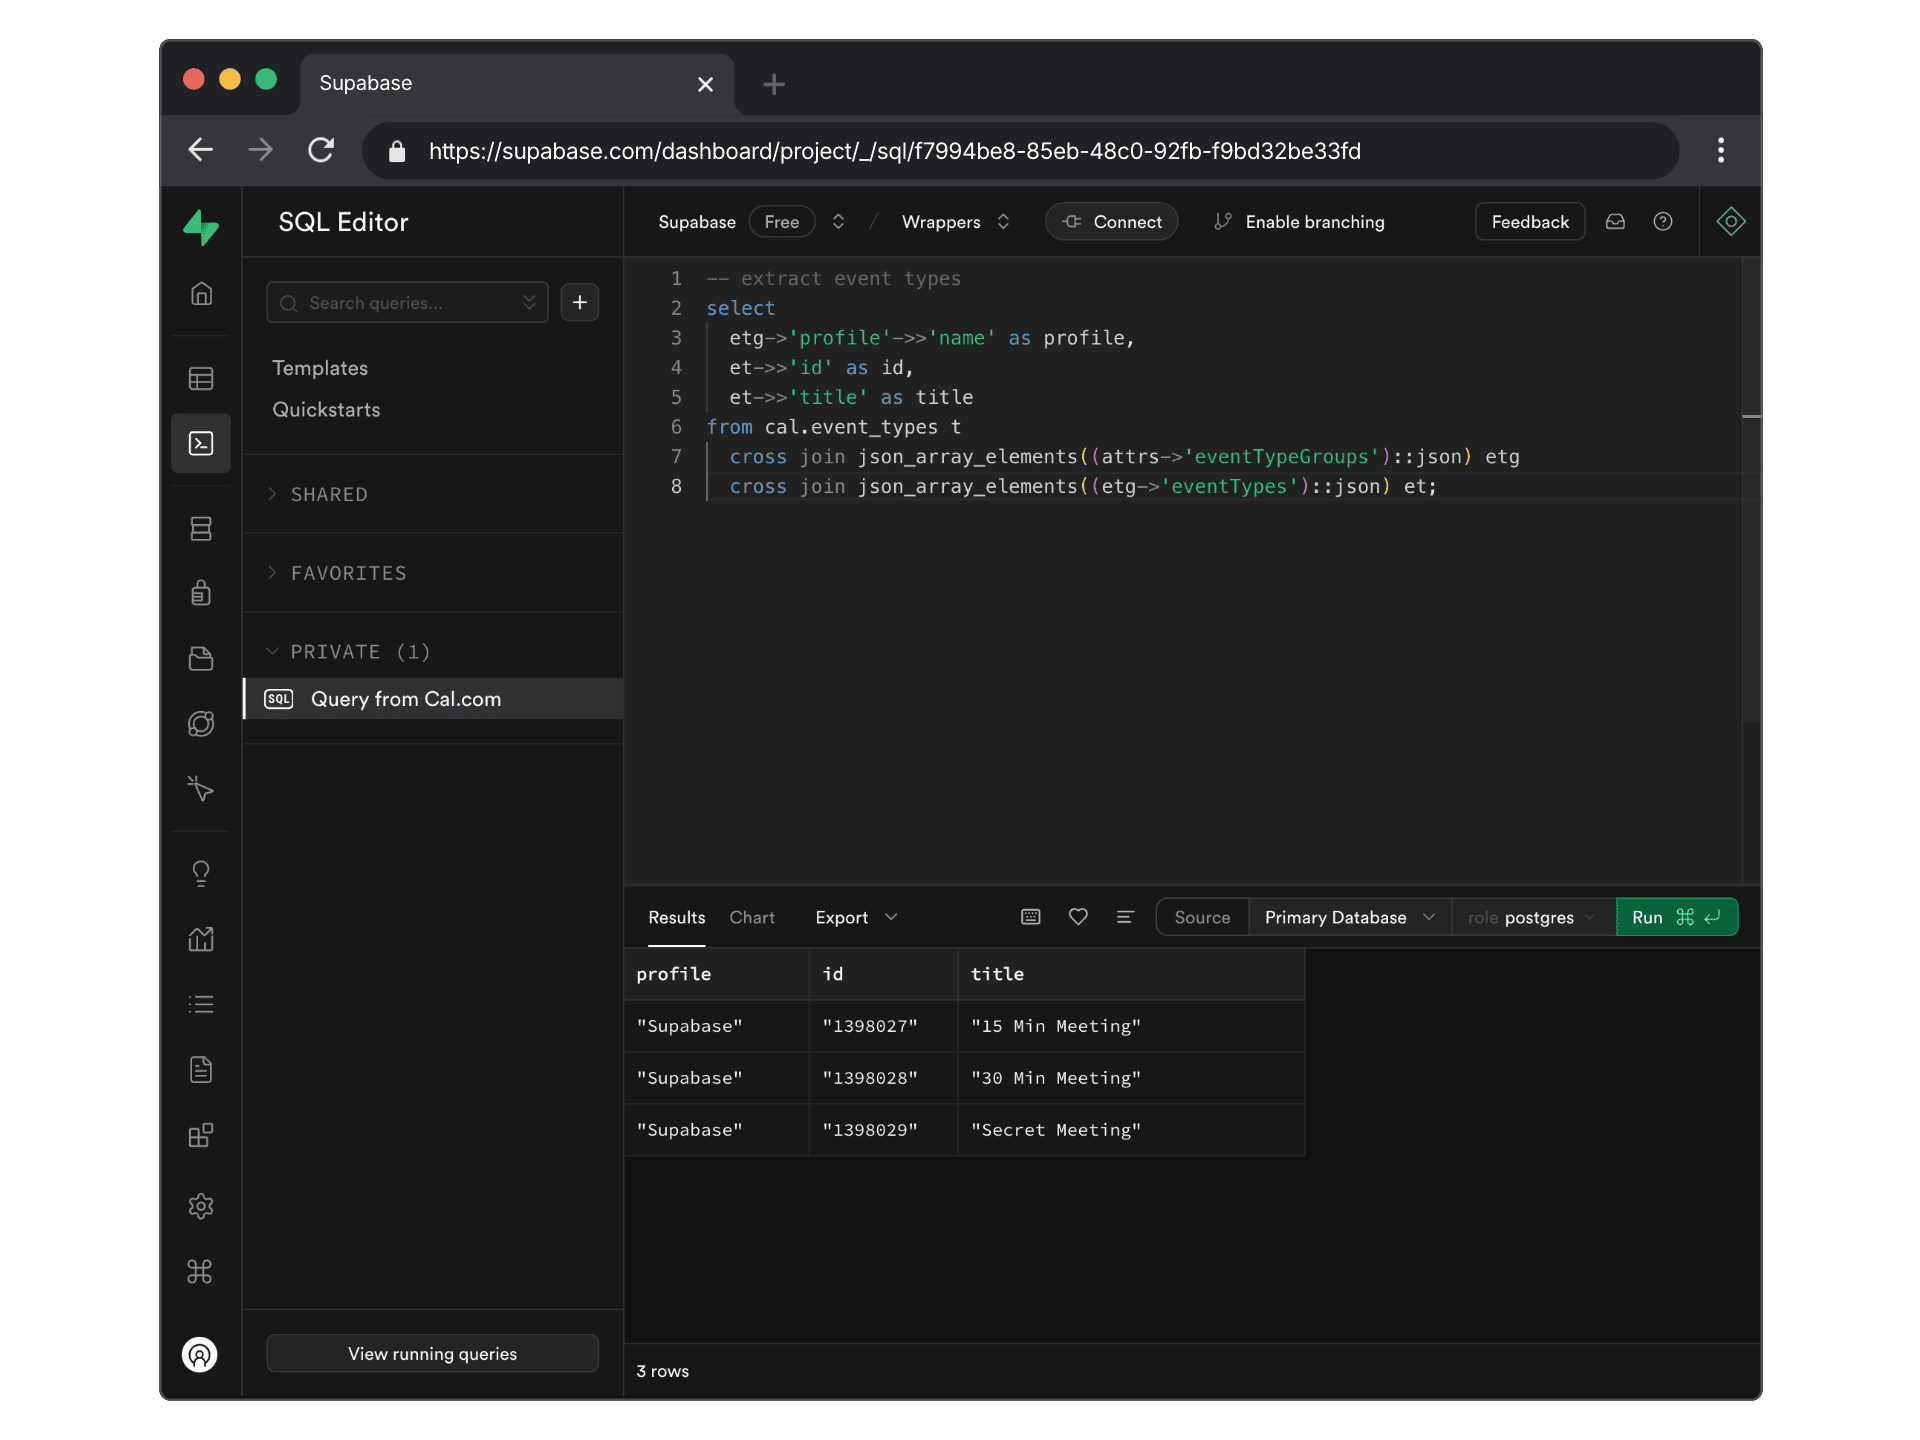Click the Feedback button
Viewport: 1920px width, 1440px height.
(x=1530, y=222)
